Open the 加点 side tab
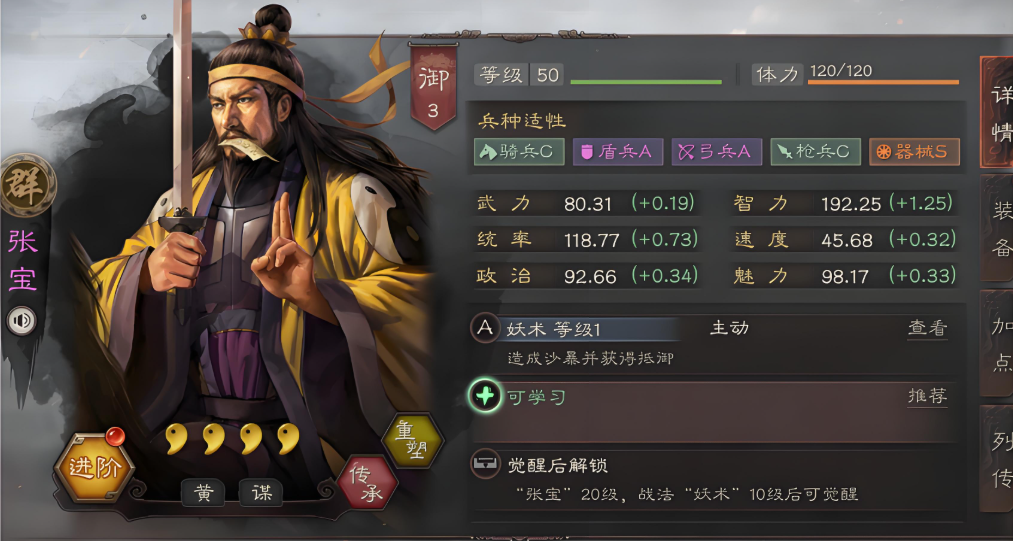 [997, 343]
